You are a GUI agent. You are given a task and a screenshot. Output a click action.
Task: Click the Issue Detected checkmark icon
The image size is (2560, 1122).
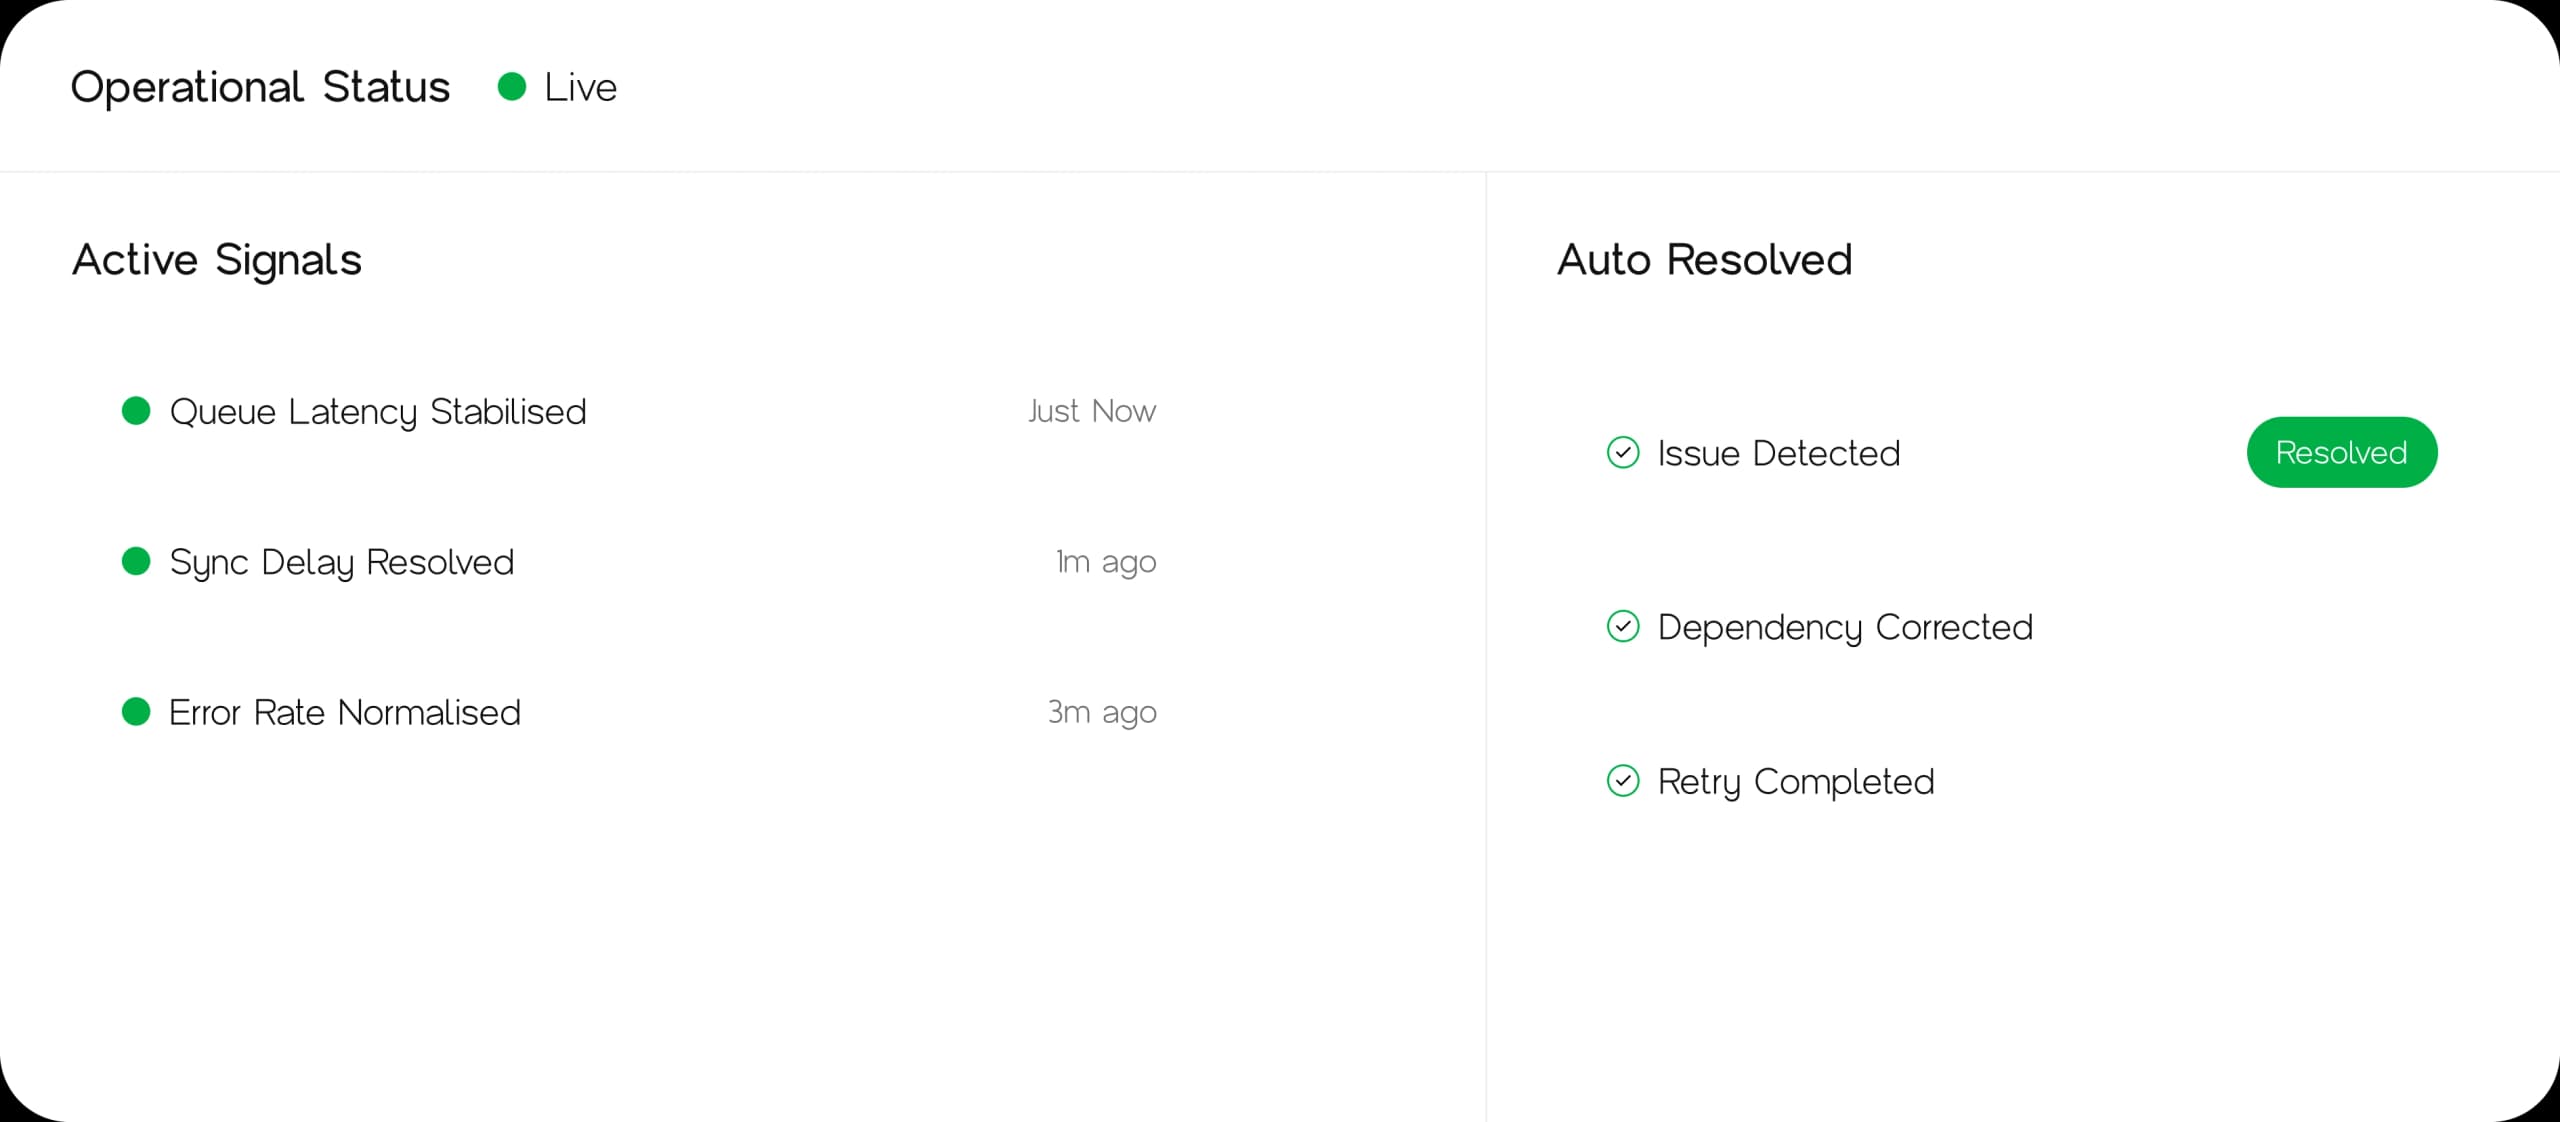1623,453
